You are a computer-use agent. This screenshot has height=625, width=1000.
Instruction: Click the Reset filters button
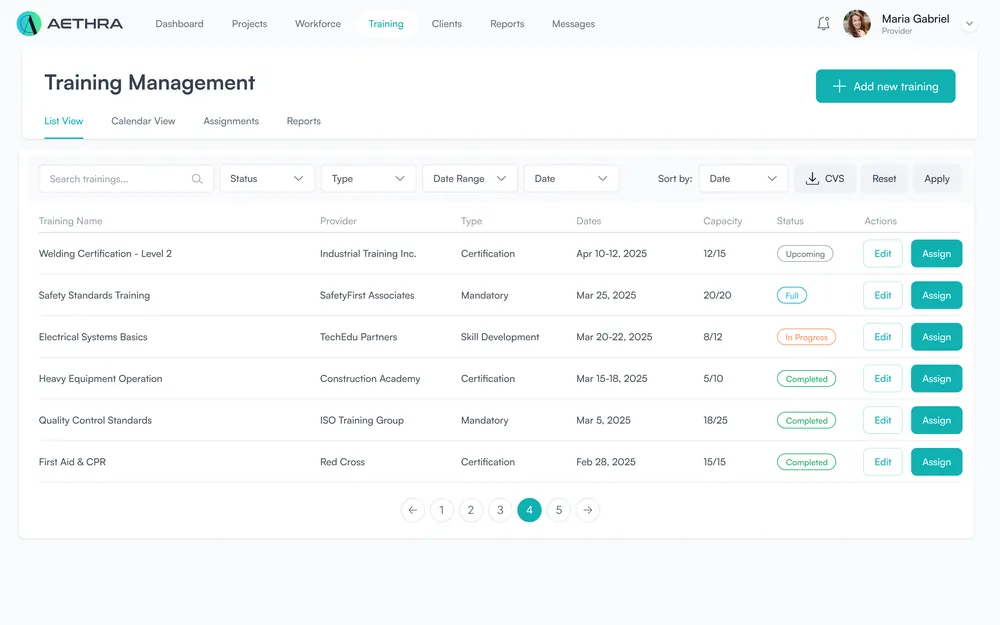click(x=884, y=179)
